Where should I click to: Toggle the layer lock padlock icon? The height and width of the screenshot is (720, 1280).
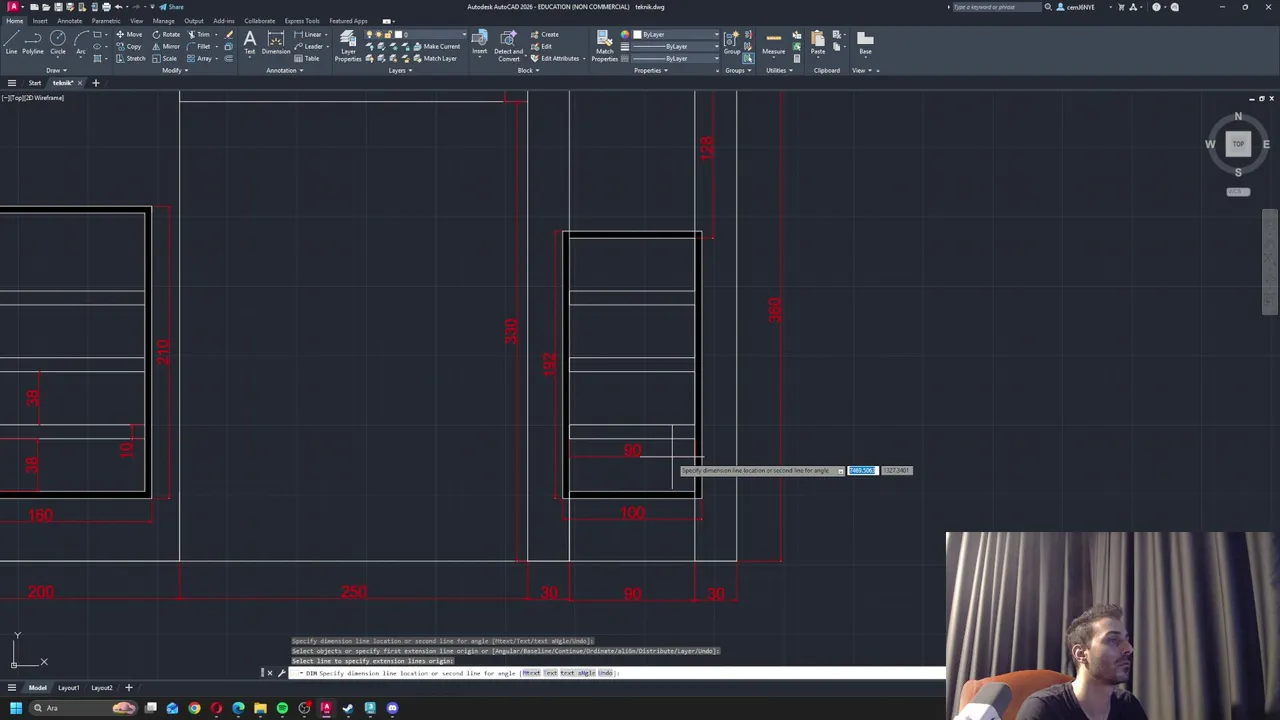click(387, 34)
